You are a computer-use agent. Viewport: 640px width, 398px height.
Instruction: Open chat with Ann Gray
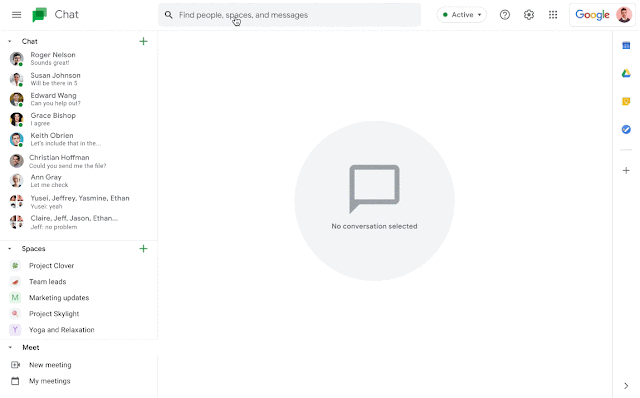click(x=79, y=181)
